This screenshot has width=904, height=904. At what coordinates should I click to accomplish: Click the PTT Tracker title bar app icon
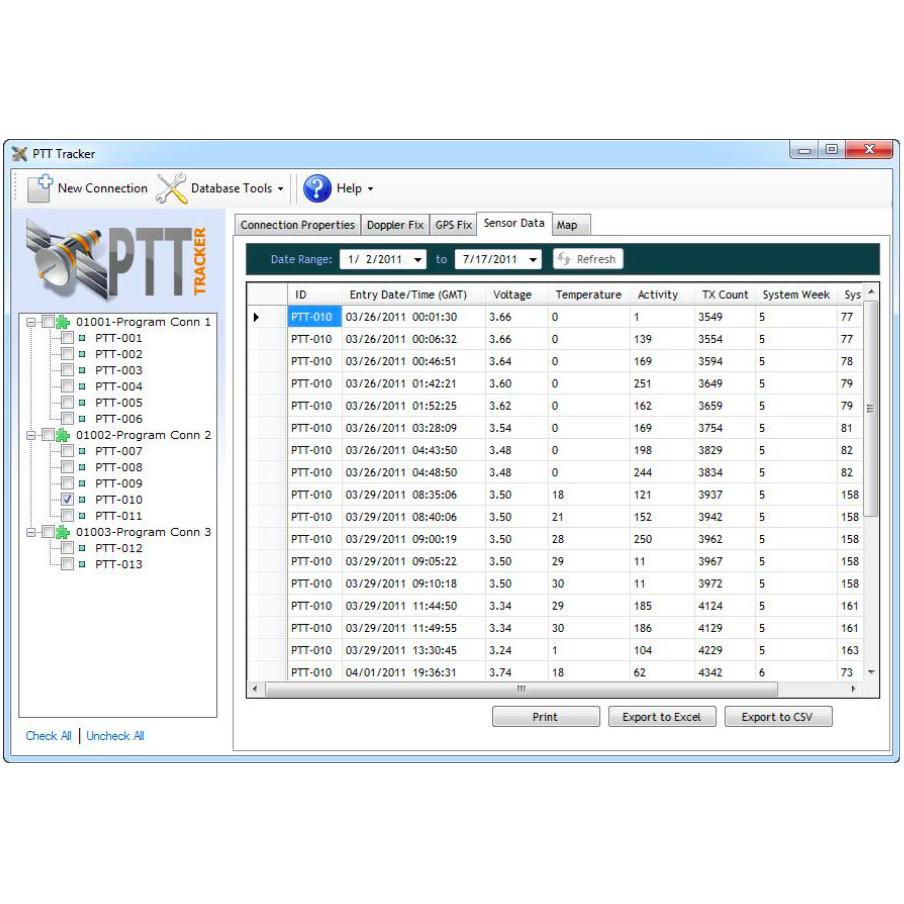20,154
